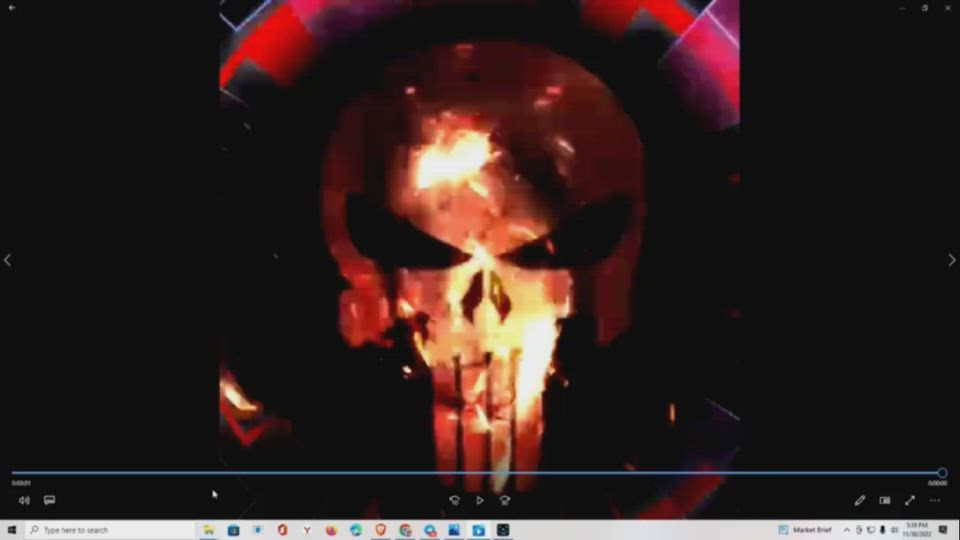The image size is (960, 540).
Task: Open the Market Brief taskbar widget
Action: pos(805,530)
